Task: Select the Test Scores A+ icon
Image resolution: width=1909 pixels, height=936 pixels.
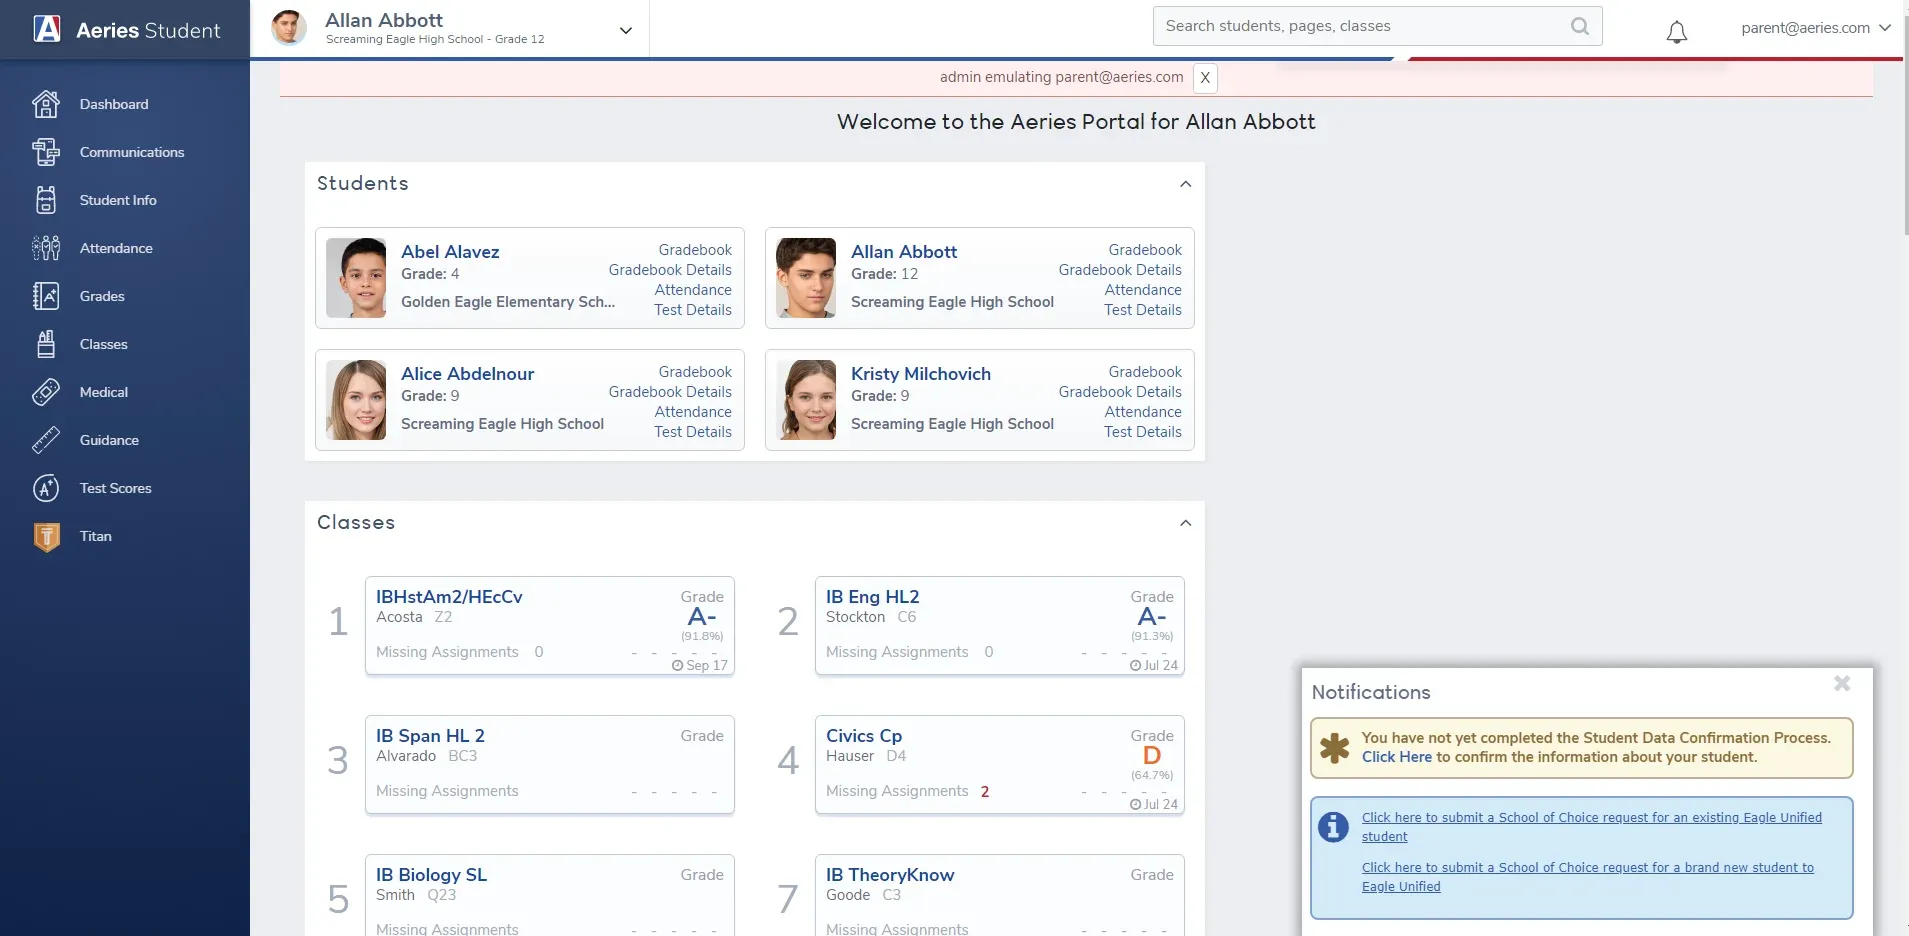Action: pyautogui.click(x=46, y=488)
